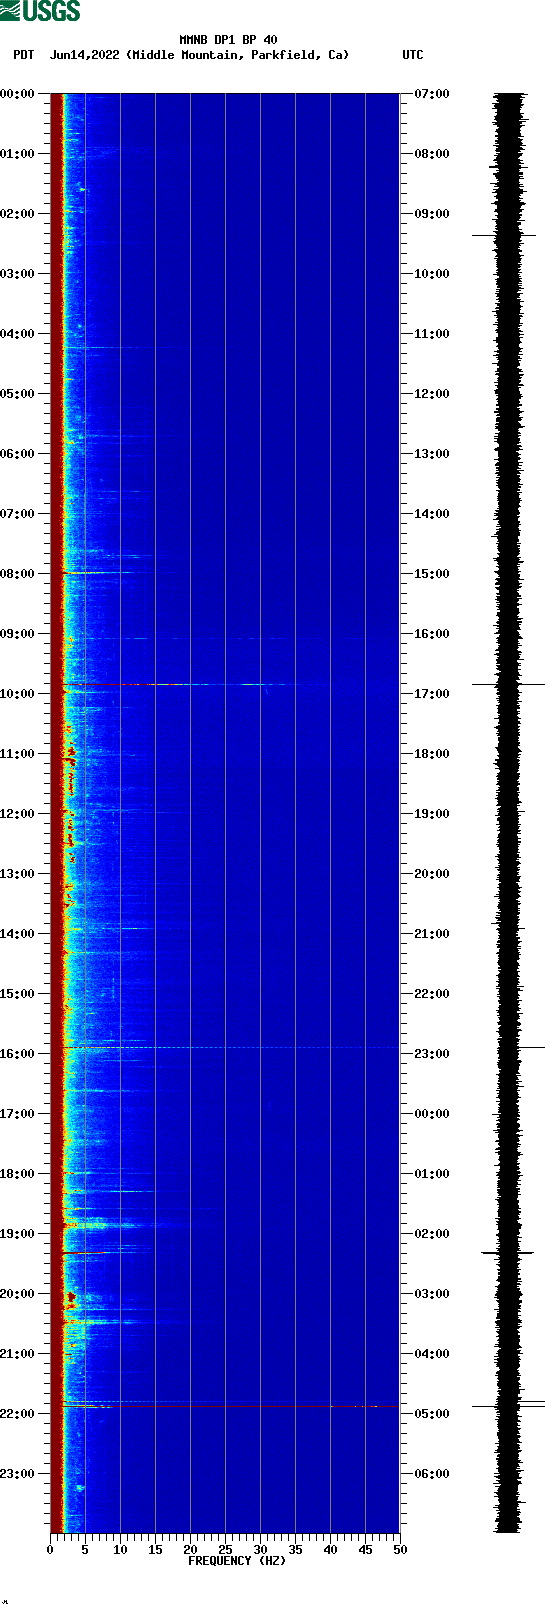552x1613 pixels.
Task: Click the date label Jun14,2022
Action: (x=84, y=55)
